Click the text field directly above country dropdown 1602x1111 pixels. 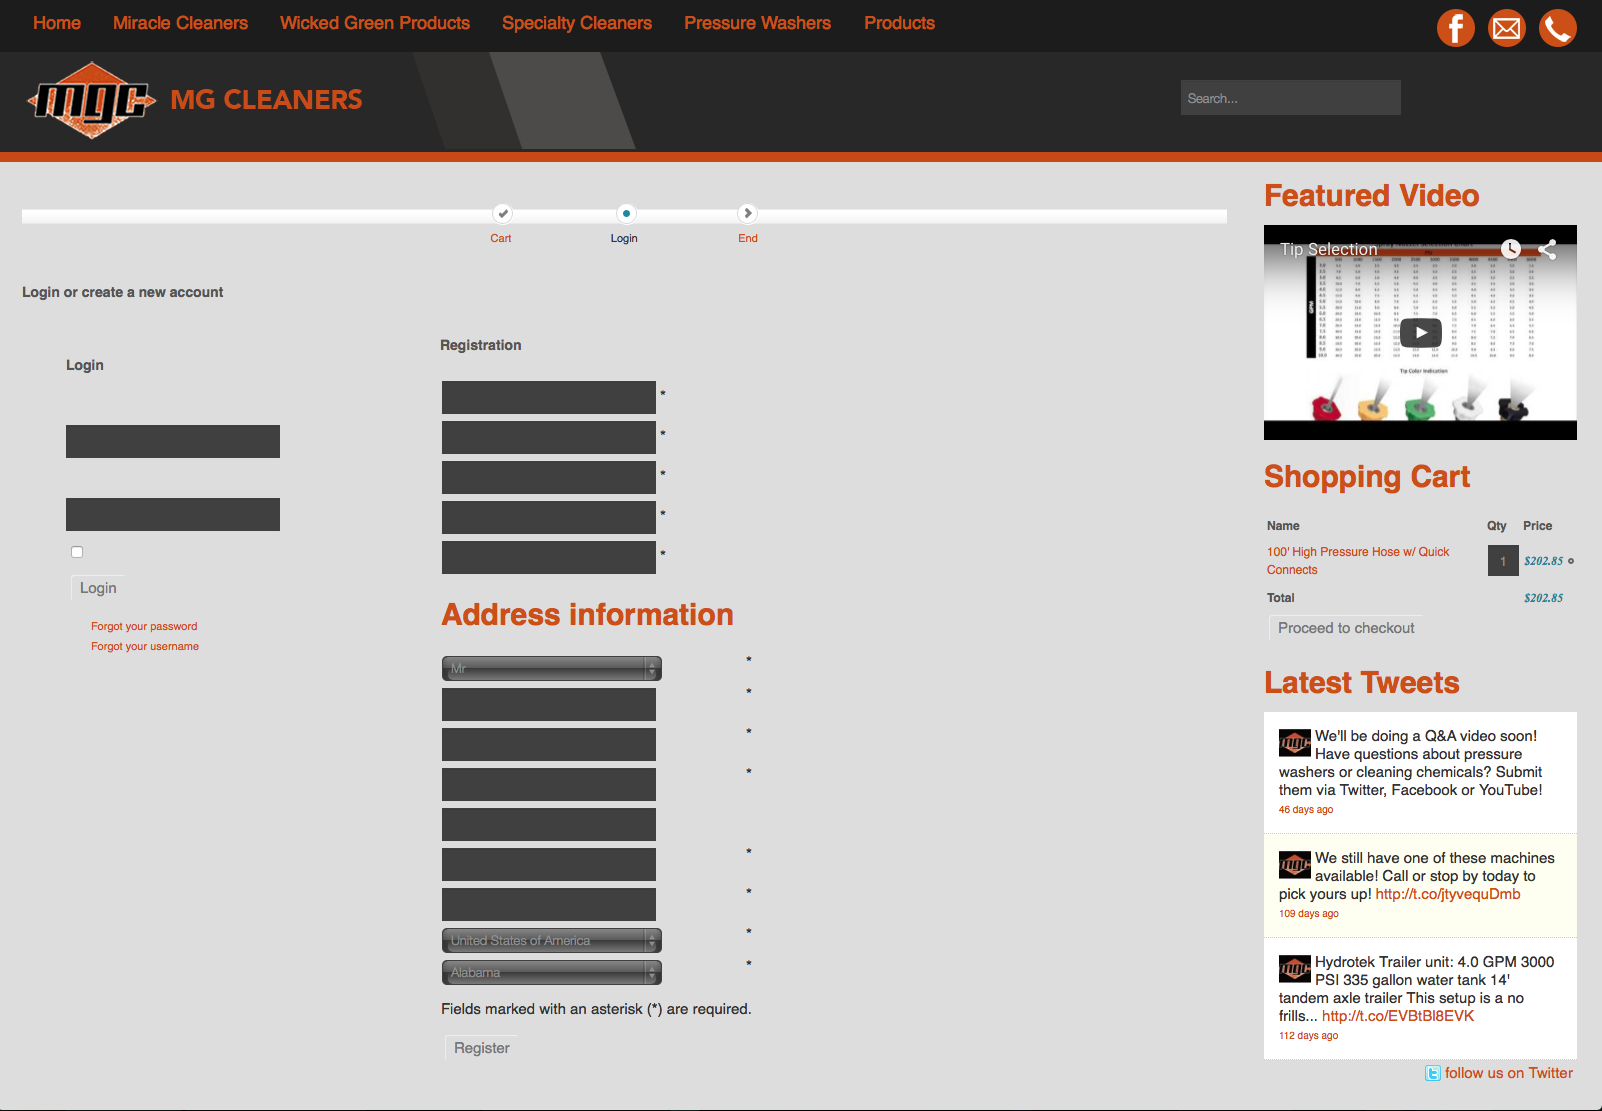(549, 905)
